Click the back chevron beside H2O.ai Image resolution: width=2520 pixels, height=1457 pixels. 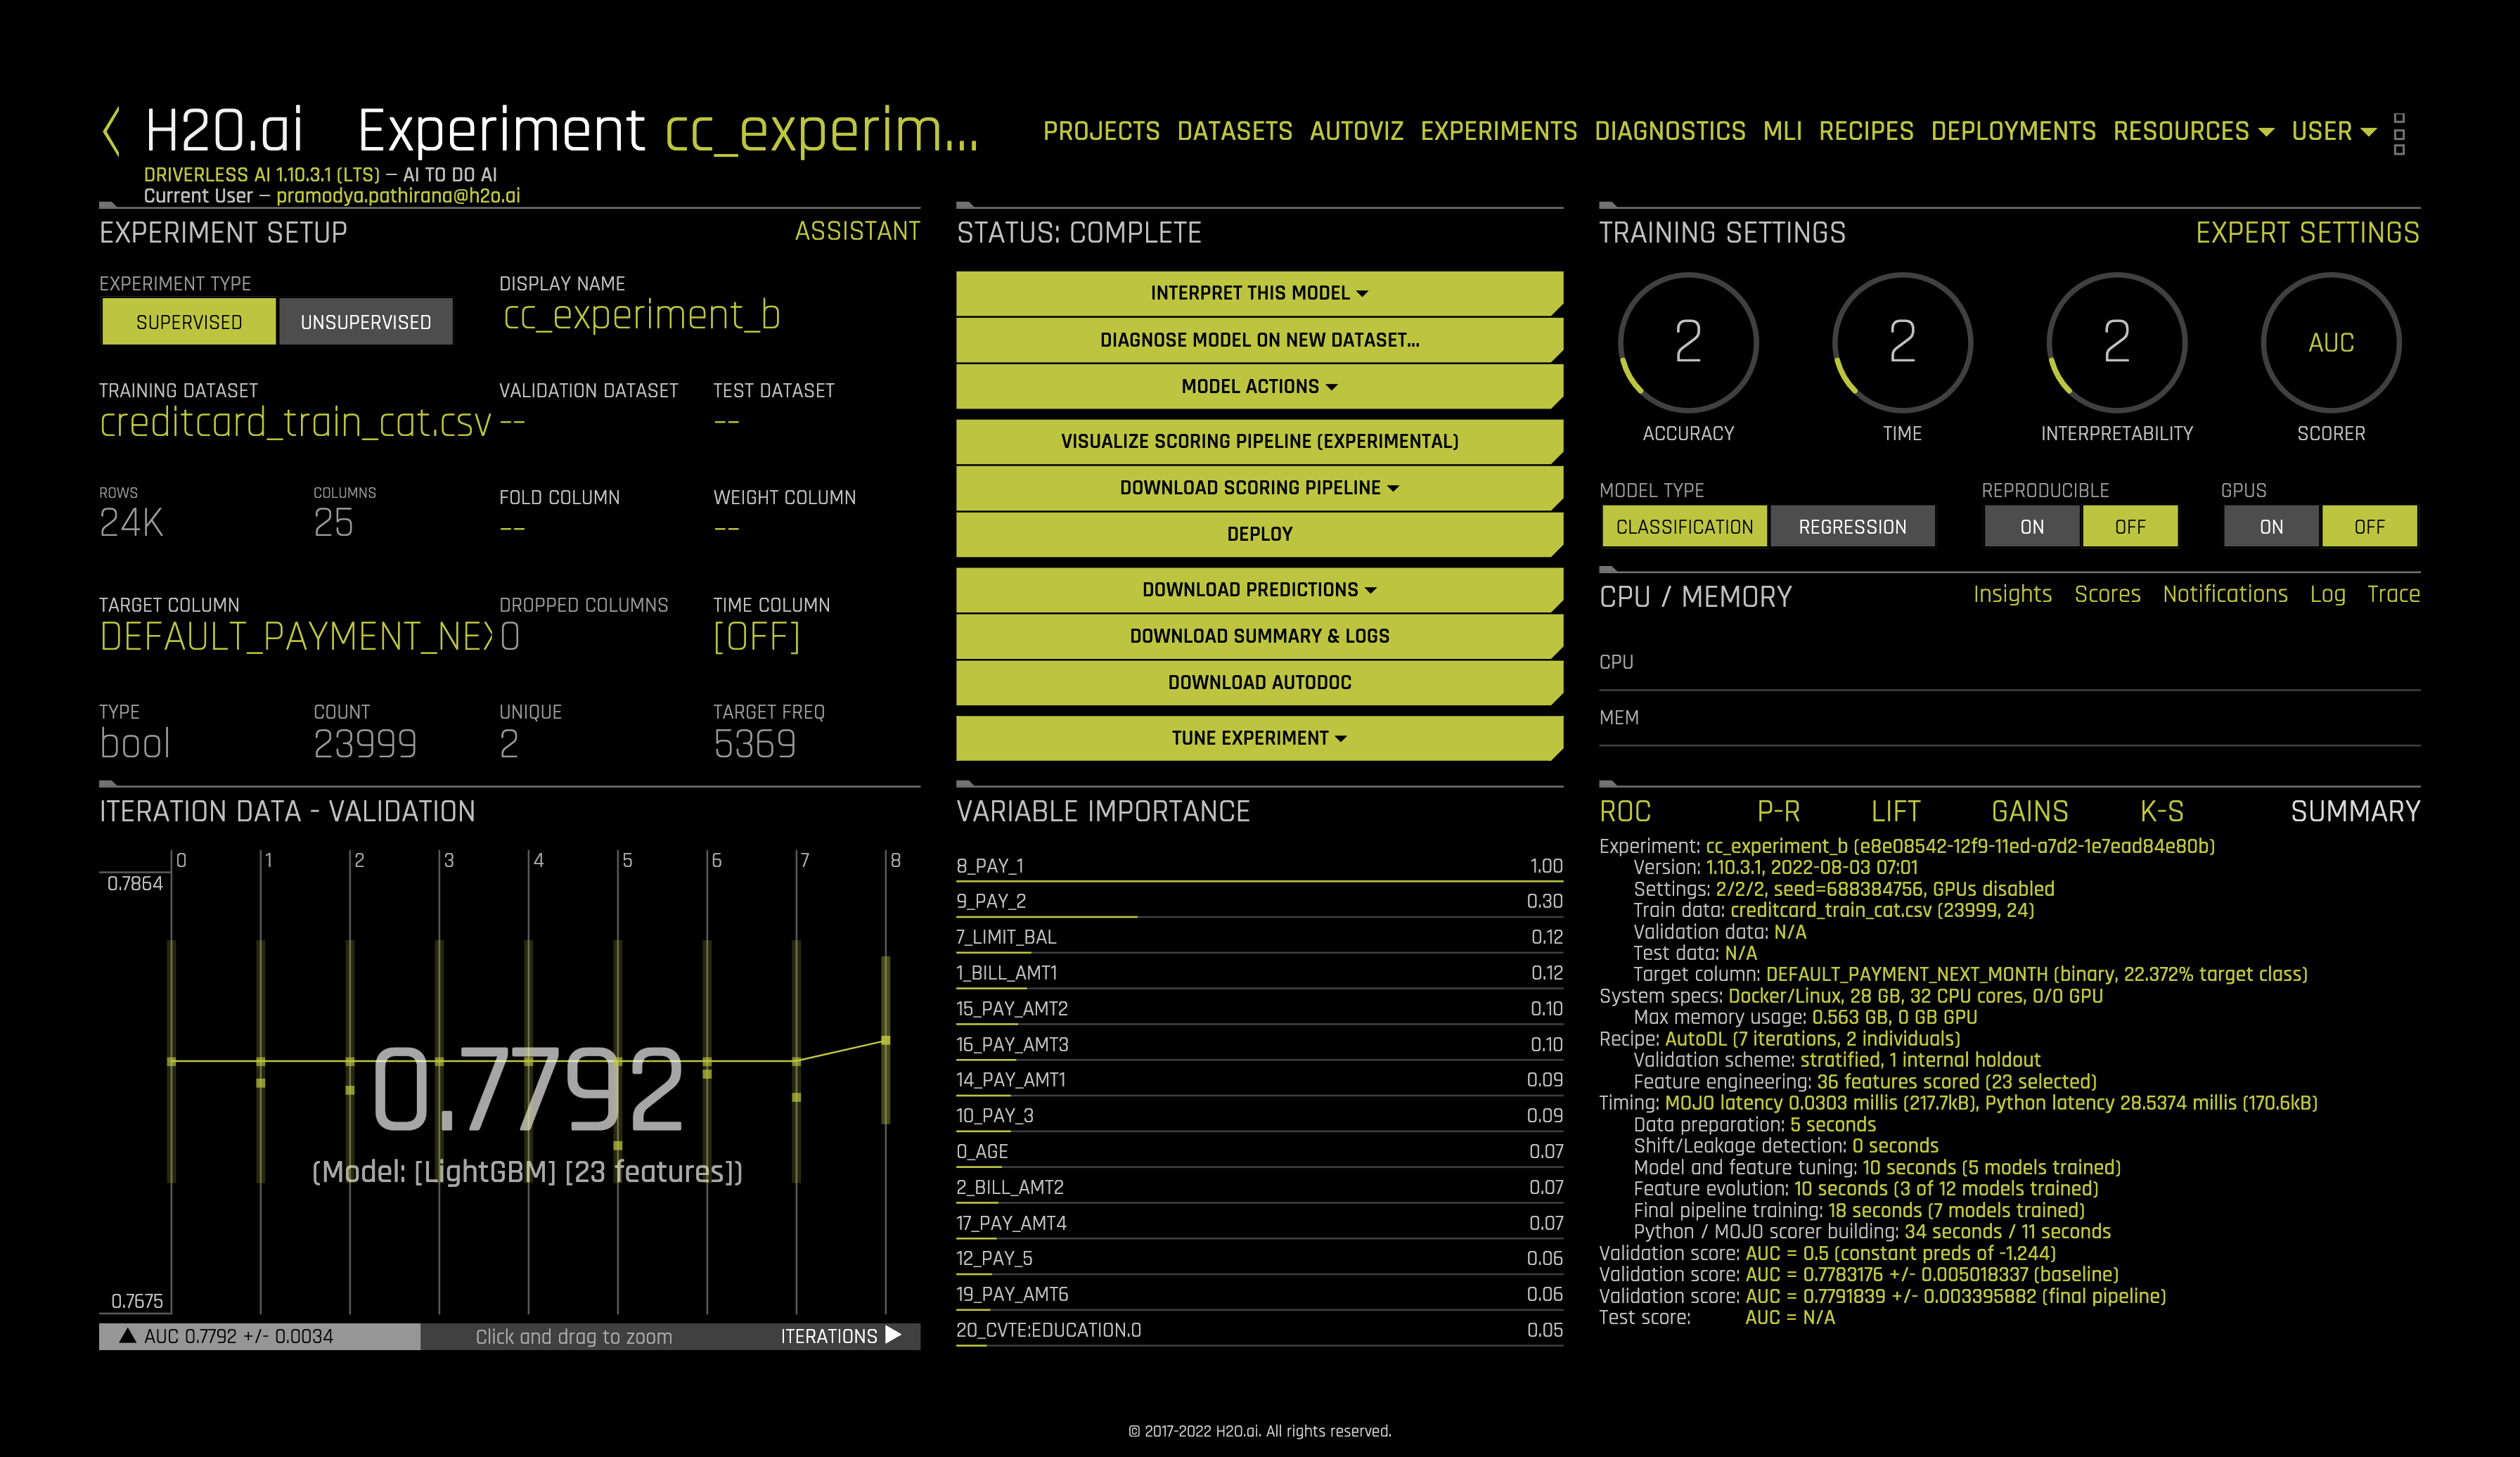pos(112,131)
